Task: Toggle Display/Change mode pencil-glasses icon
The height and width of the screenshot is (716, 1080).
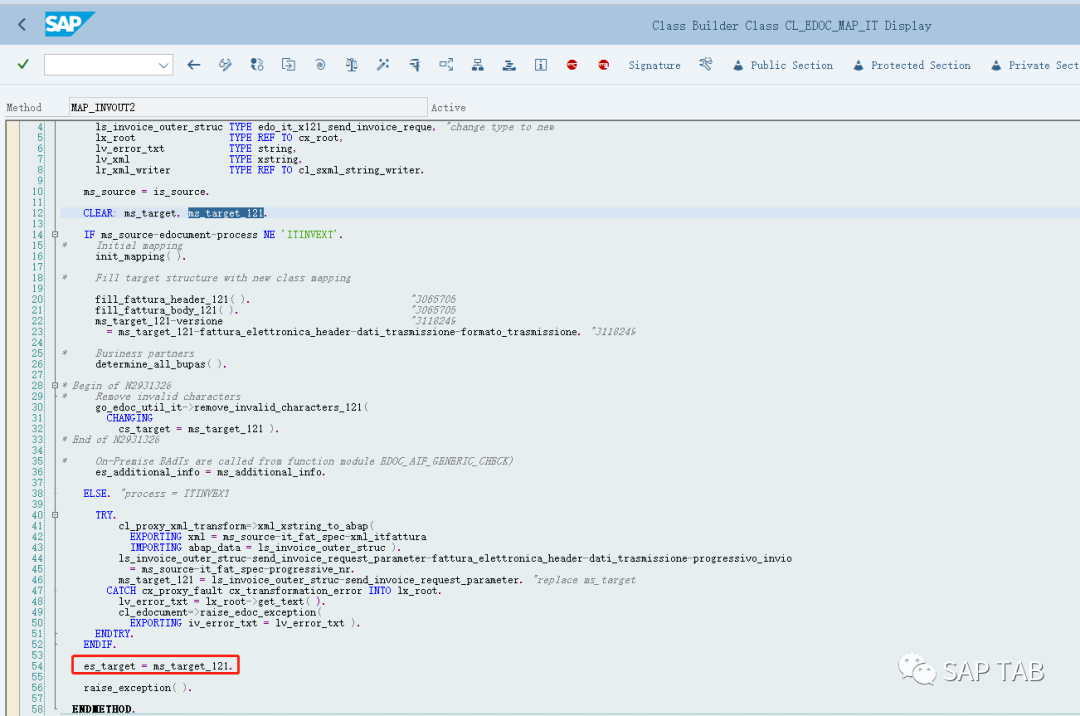Action: pos(225,65)
